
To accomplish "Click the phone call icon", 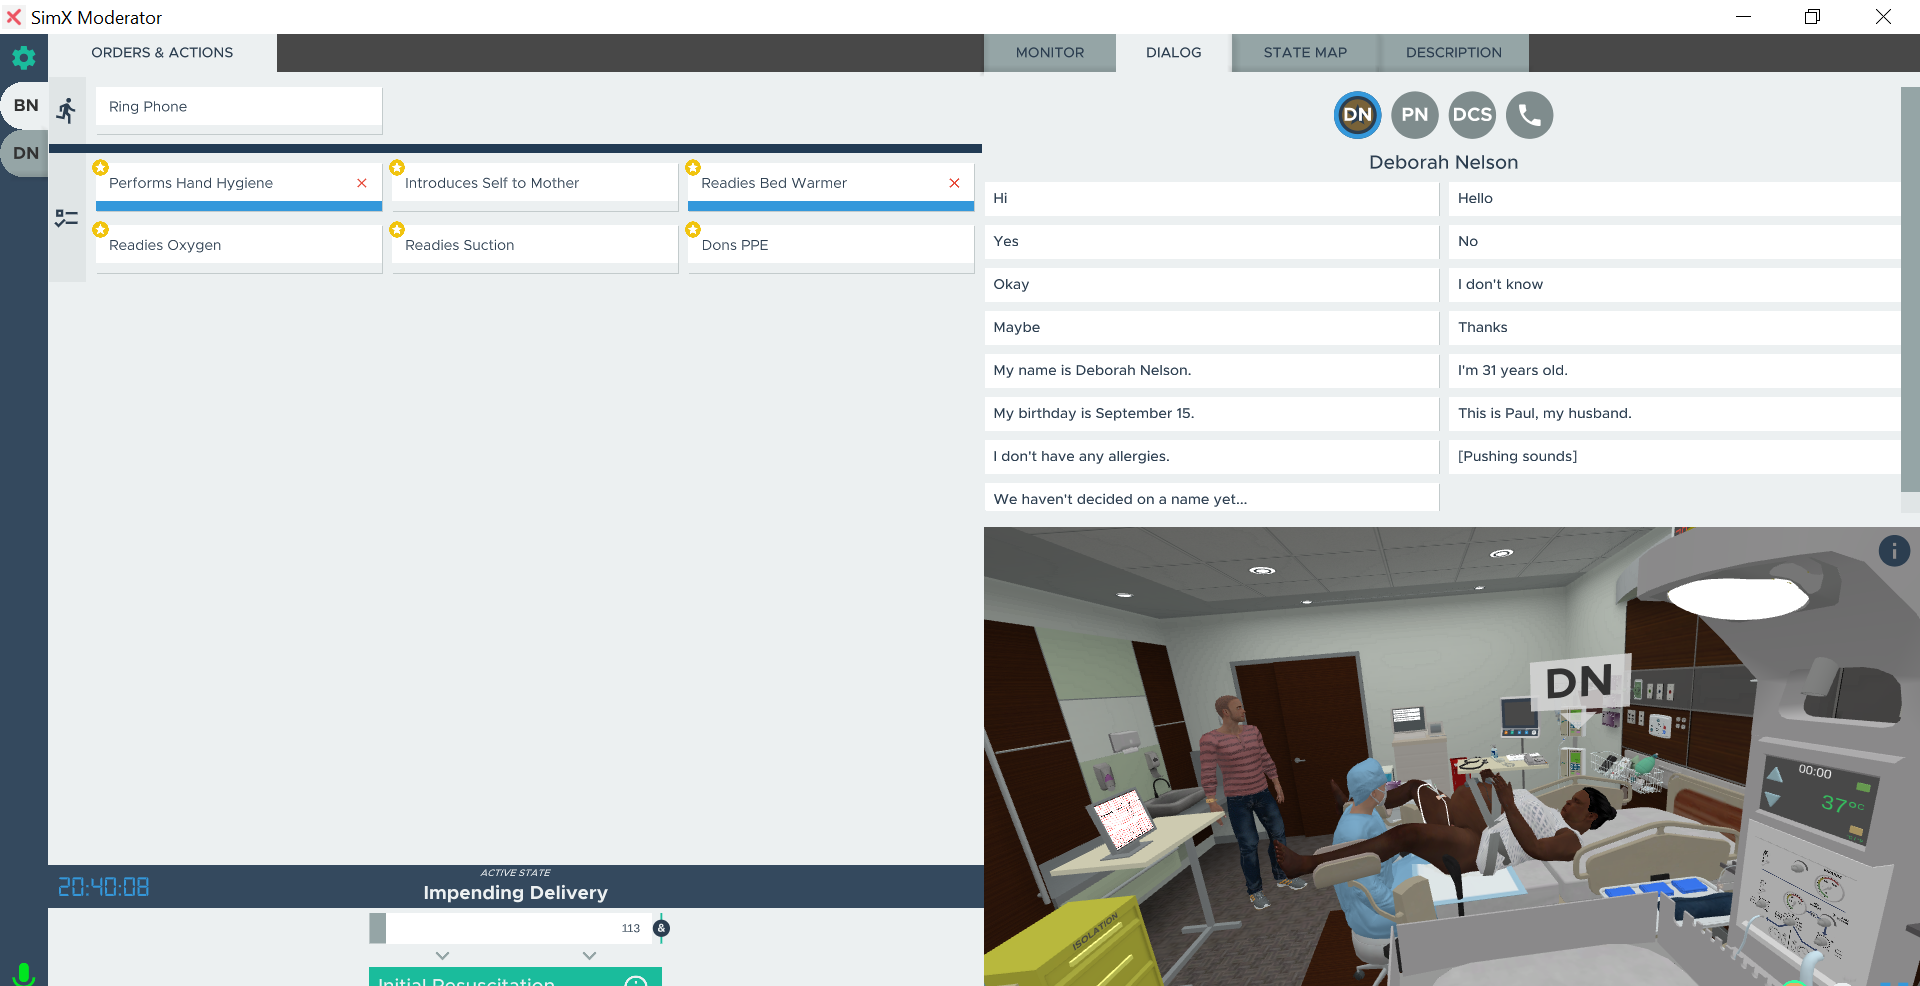I will 1529,115.
